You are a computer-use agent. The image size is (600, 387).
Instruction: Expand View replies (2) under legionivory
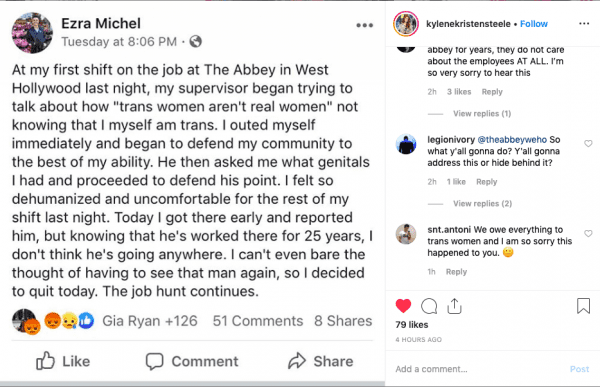pos(482,203)
